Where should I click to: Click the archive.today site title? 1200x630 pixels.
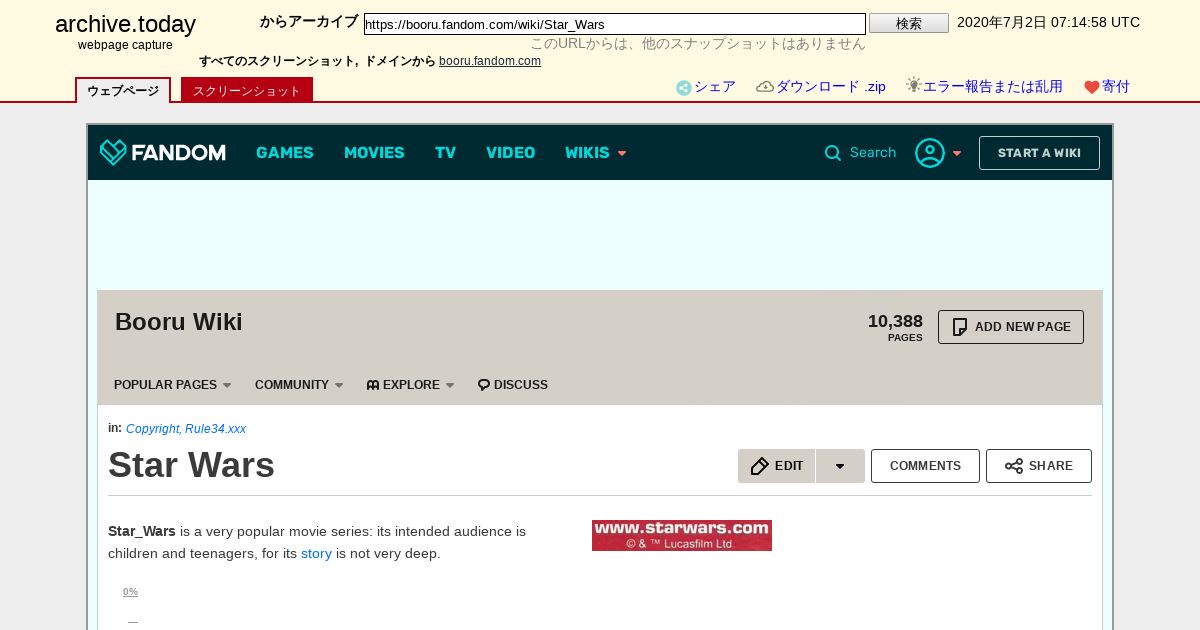(125, 24)
